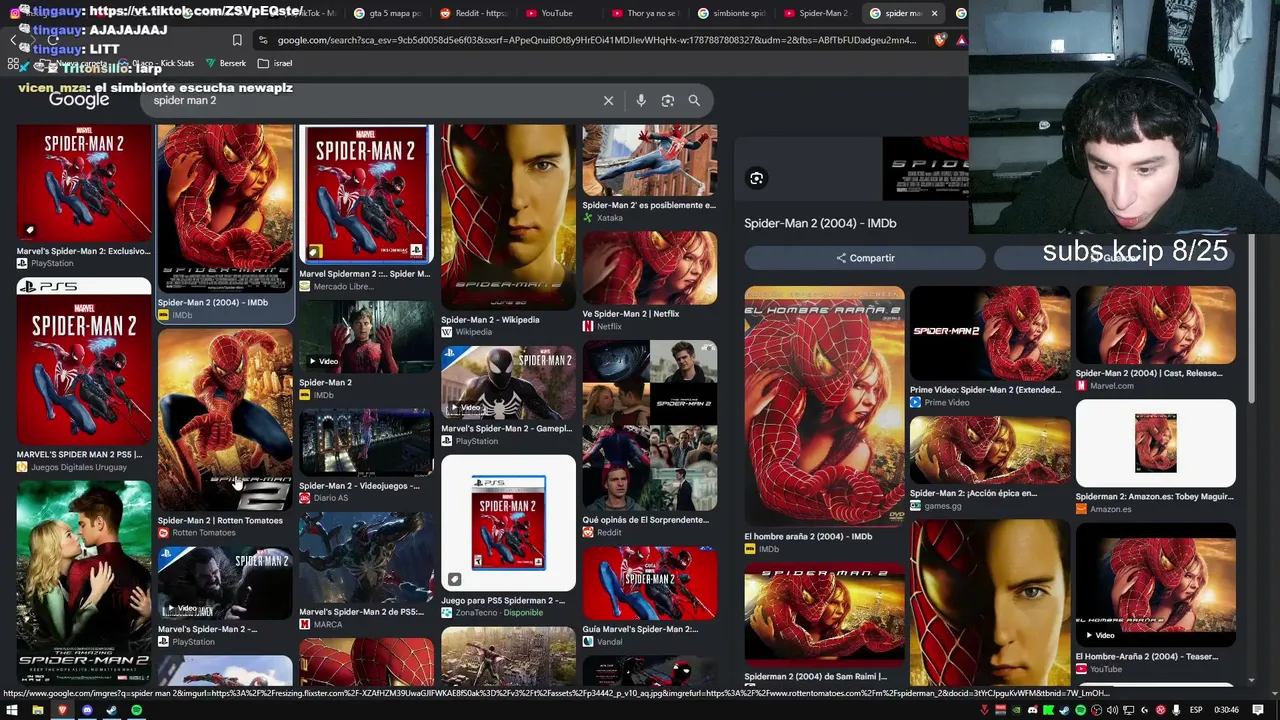This screenshot has height=720, width=1280.
Task: Search inside the preview image with Lens
Action: 757,178
